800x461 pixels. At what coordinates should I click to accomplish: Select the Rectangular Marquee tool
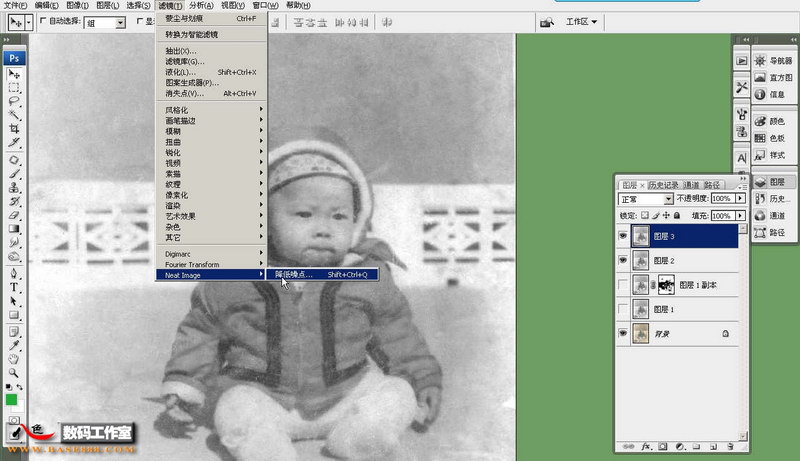[14, 88]
